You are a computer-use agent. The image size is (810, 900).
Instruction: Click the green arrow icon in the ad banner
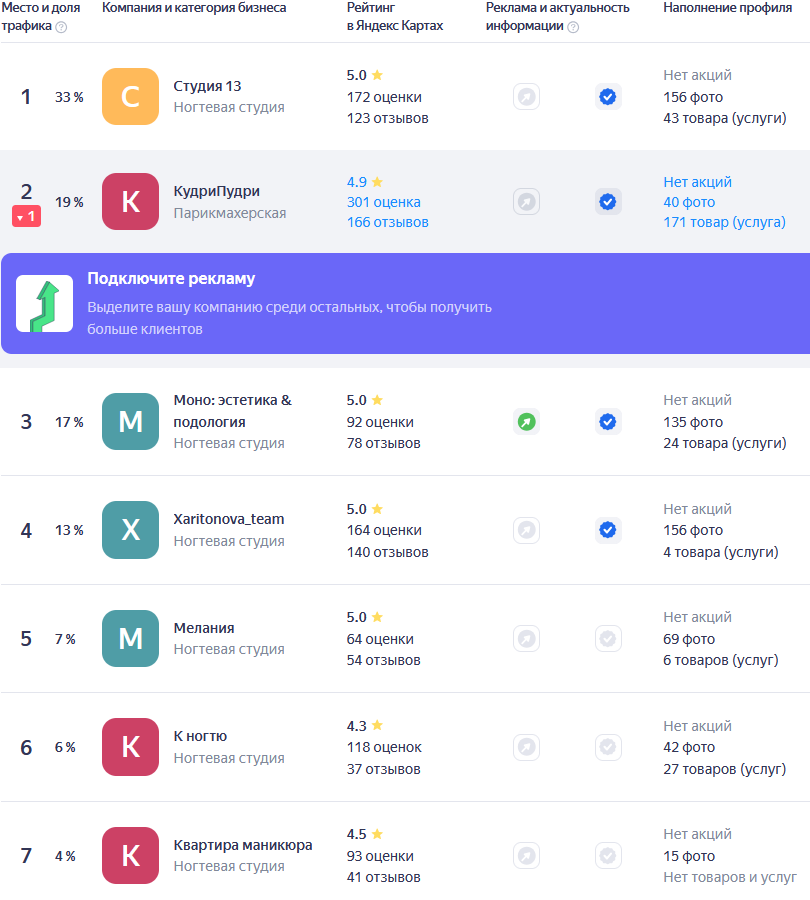45,304
